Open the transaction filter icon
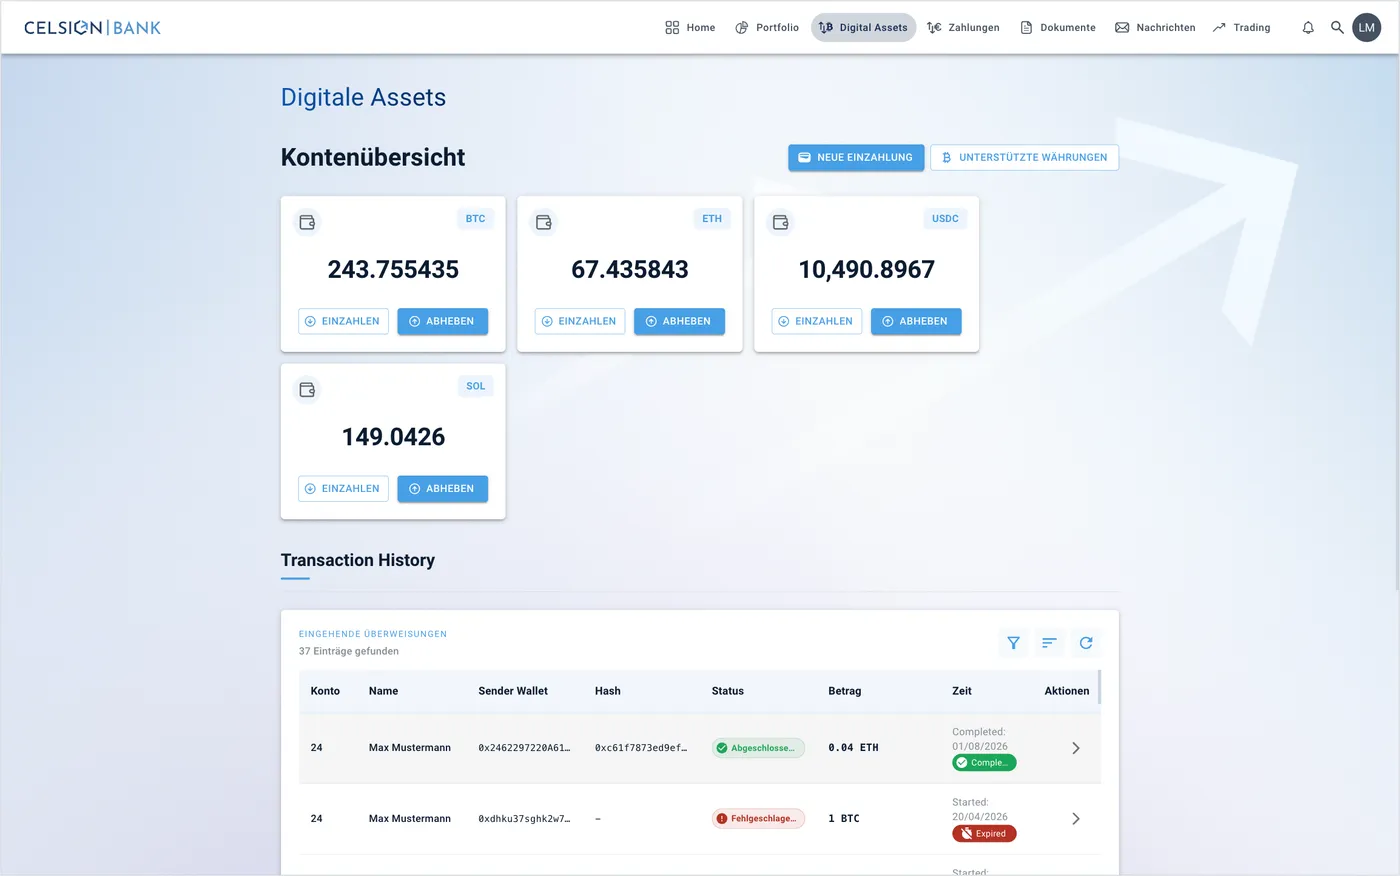 pyautogui.click(x=1013, y=643)
